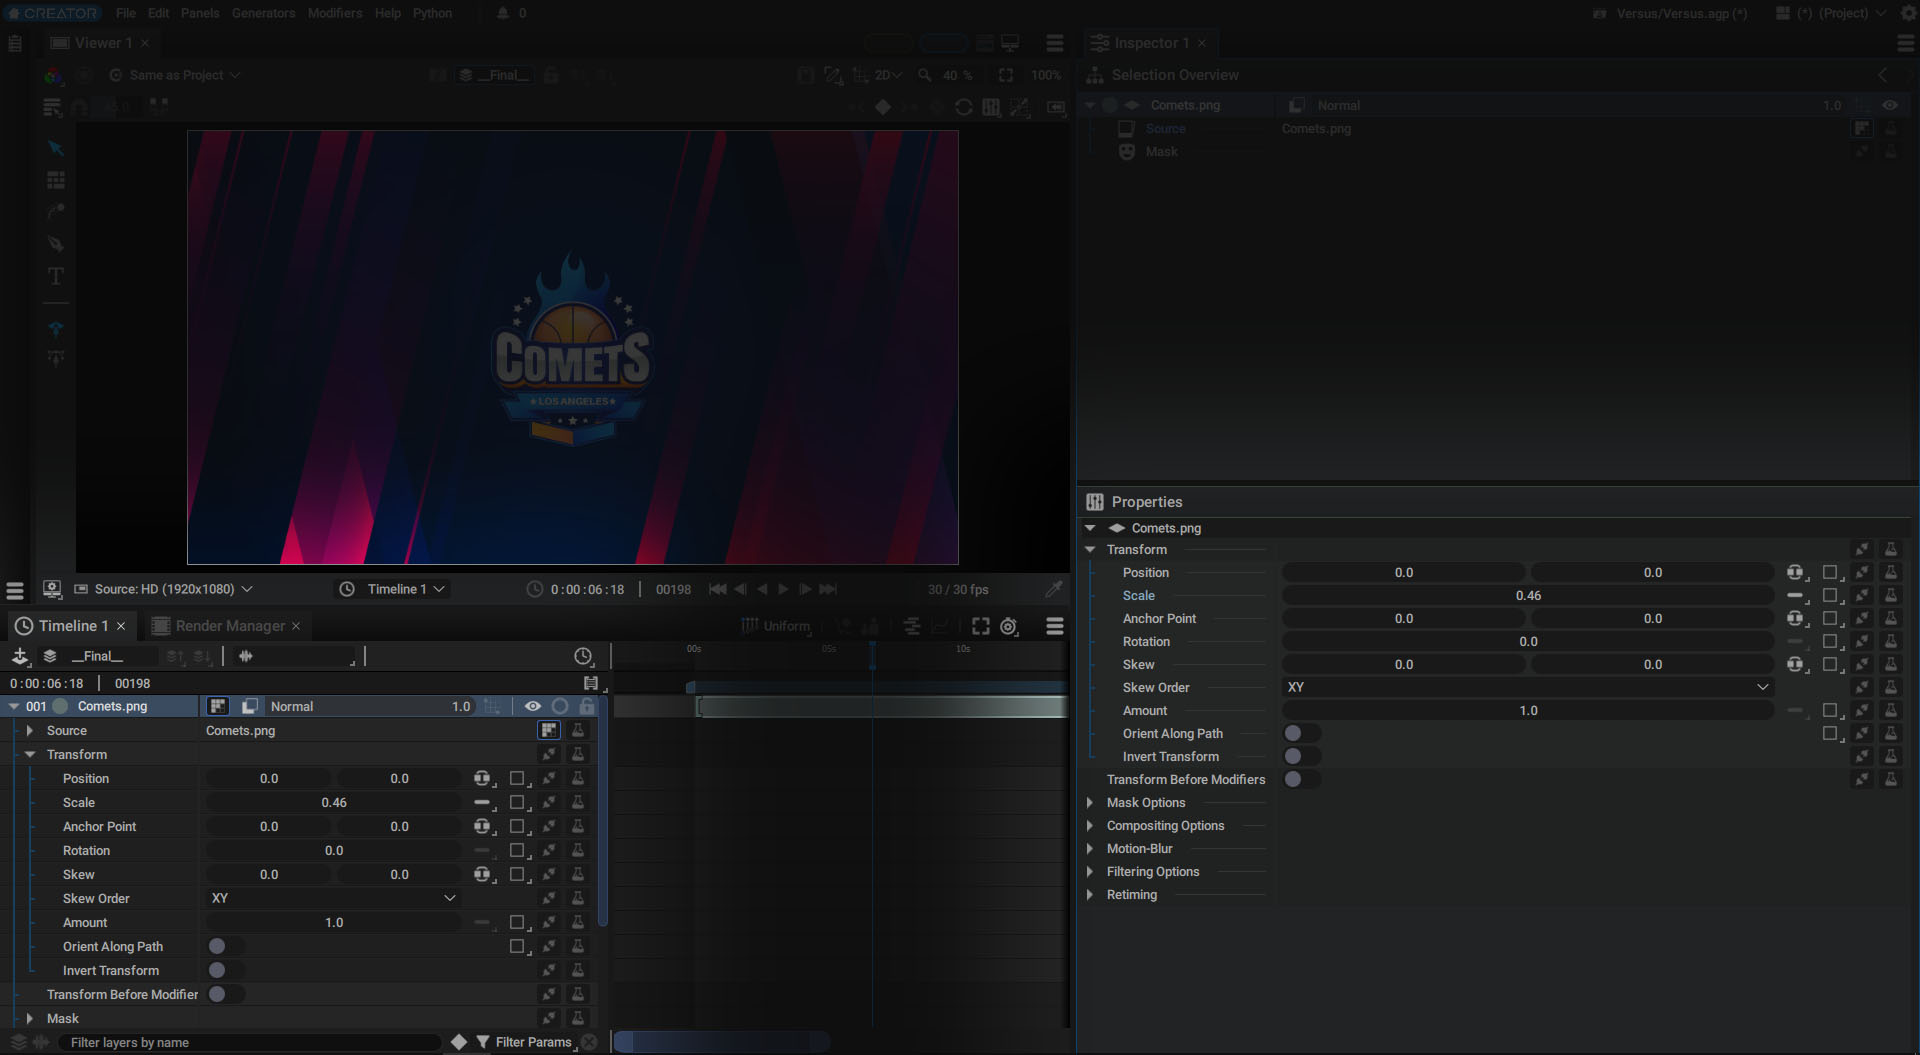This screenshot has height=1055, width=1920.
Task: Click the keyframe diamond beside layer filter
Action: tap(459, 1042)
